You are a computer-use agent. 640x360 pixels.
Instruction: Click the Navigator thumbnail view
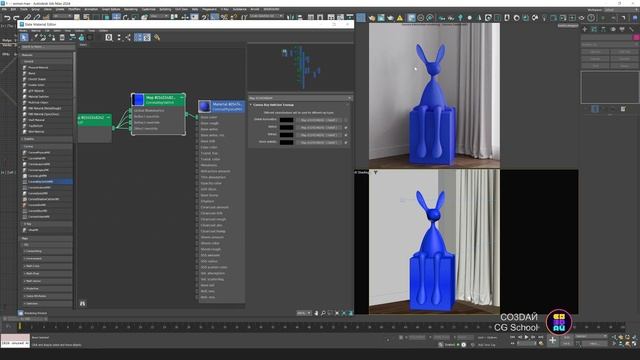(300, 67)
